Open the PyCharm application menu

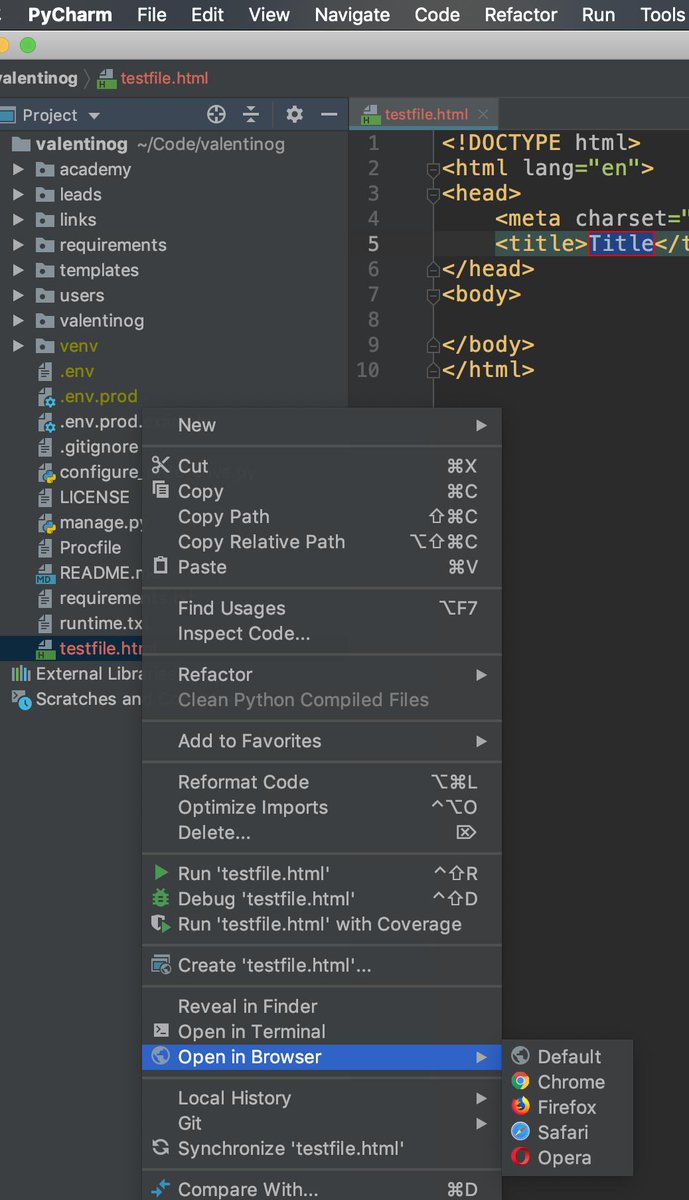70,14
